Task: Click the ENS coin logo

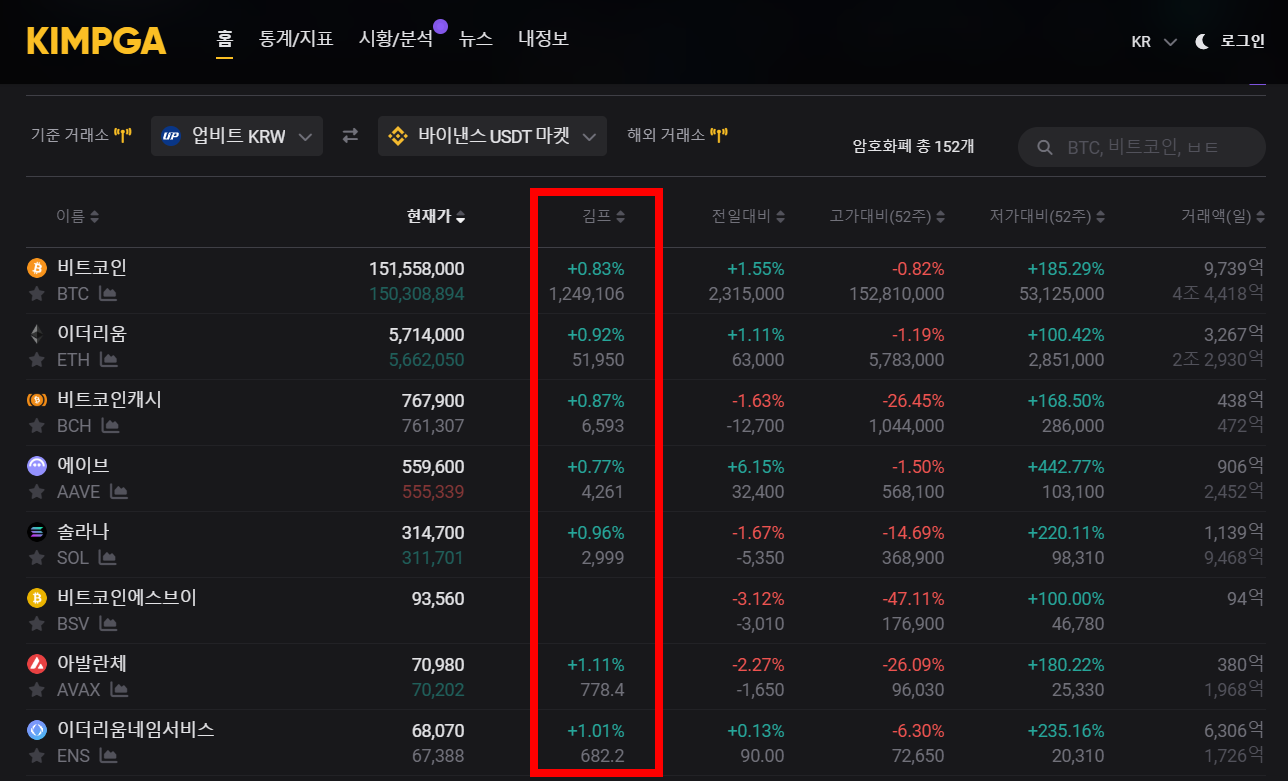Action: tap(37, 730)
